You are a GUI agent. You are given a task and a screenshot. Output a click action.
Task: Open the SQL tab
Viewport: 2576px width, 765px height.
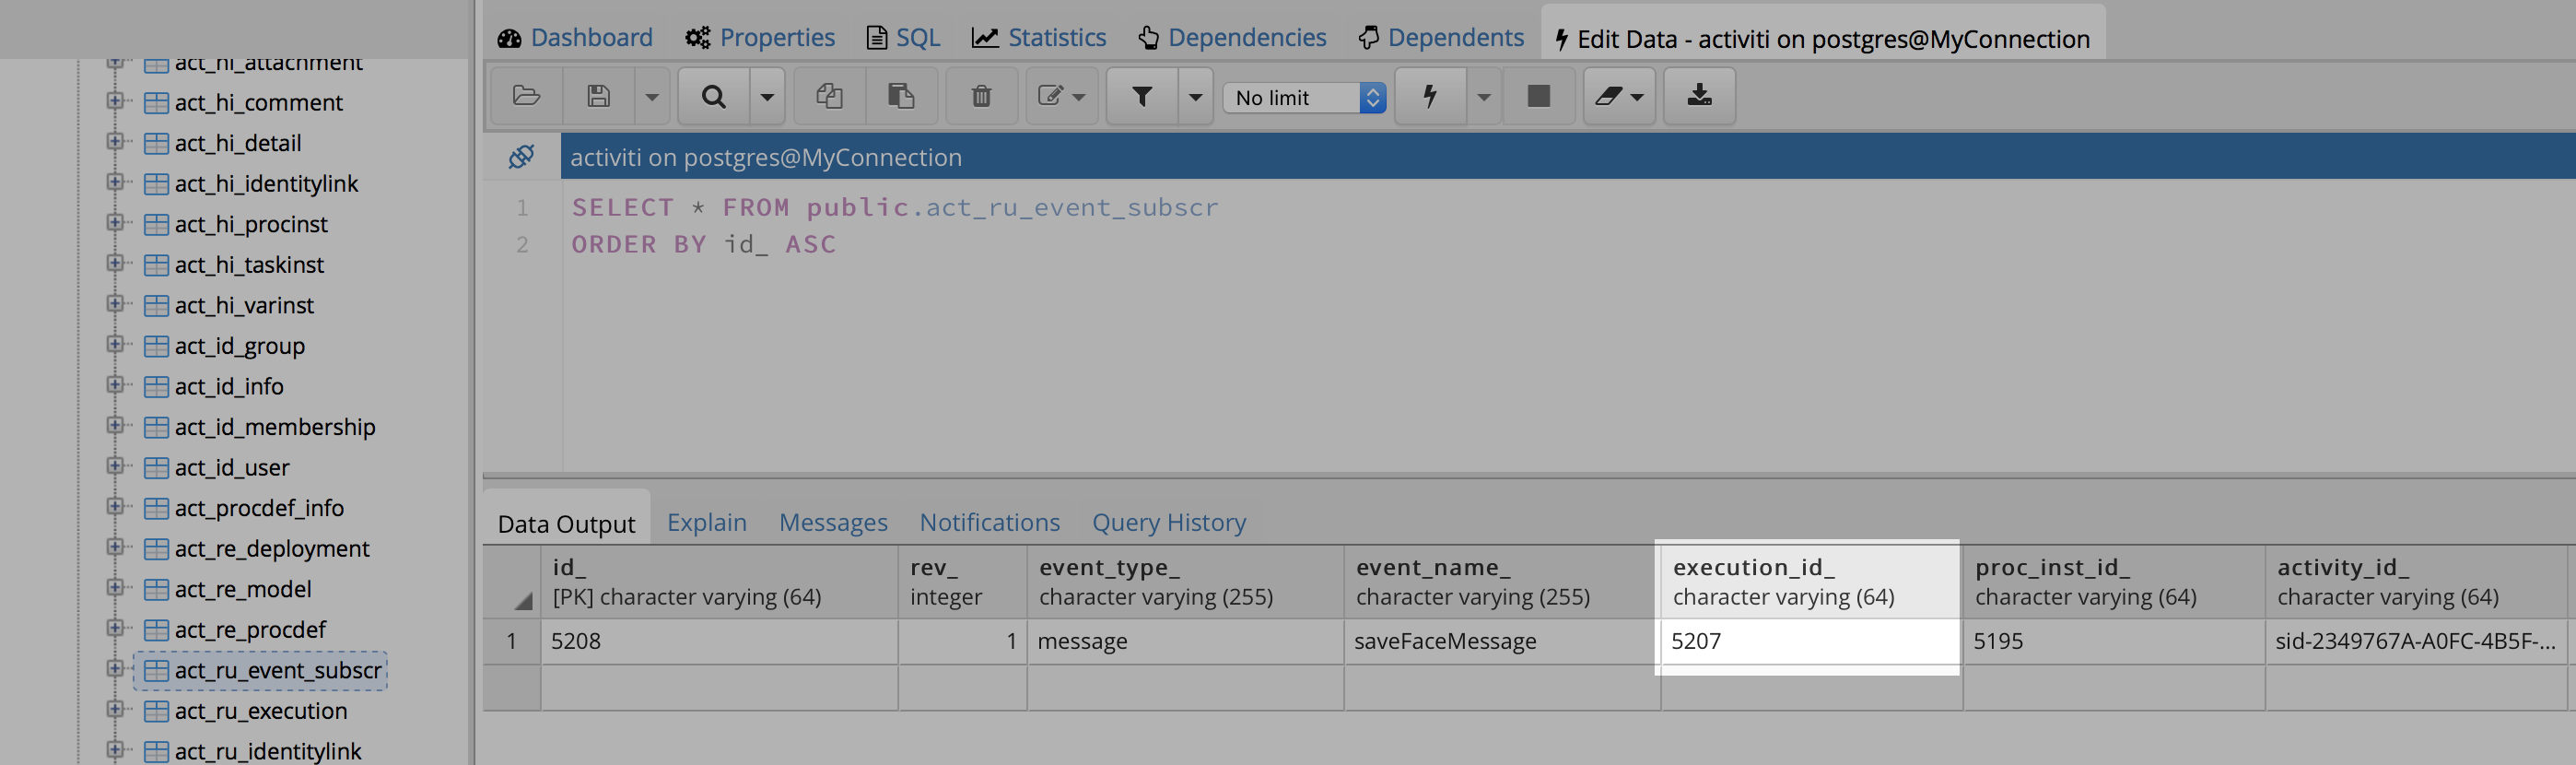coord(903,38)
